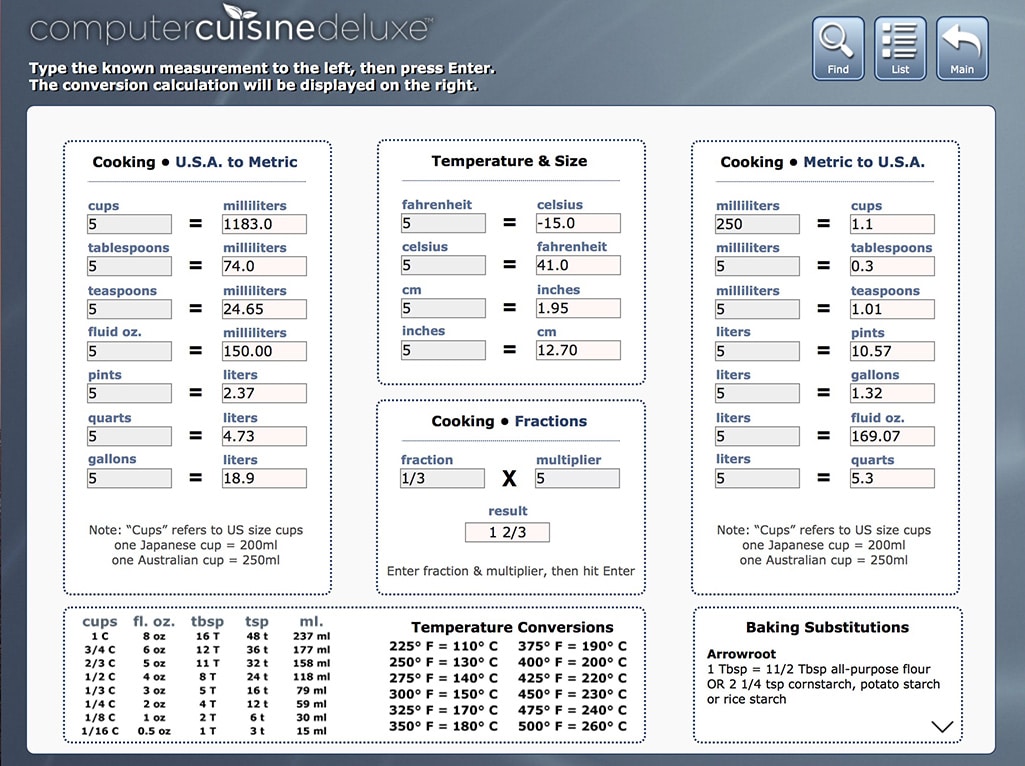Viewport: 1025px width, 766px height.
Task: Click the gallons result 1.32
Action: pyautogui.click(x=892, y=393)
